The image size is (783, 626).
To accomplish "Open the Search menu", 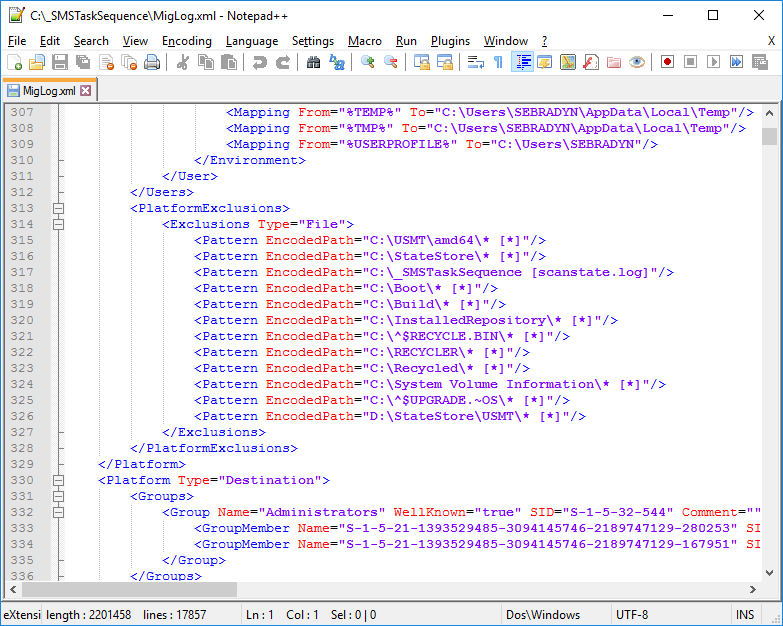I will tap(91, 41).
